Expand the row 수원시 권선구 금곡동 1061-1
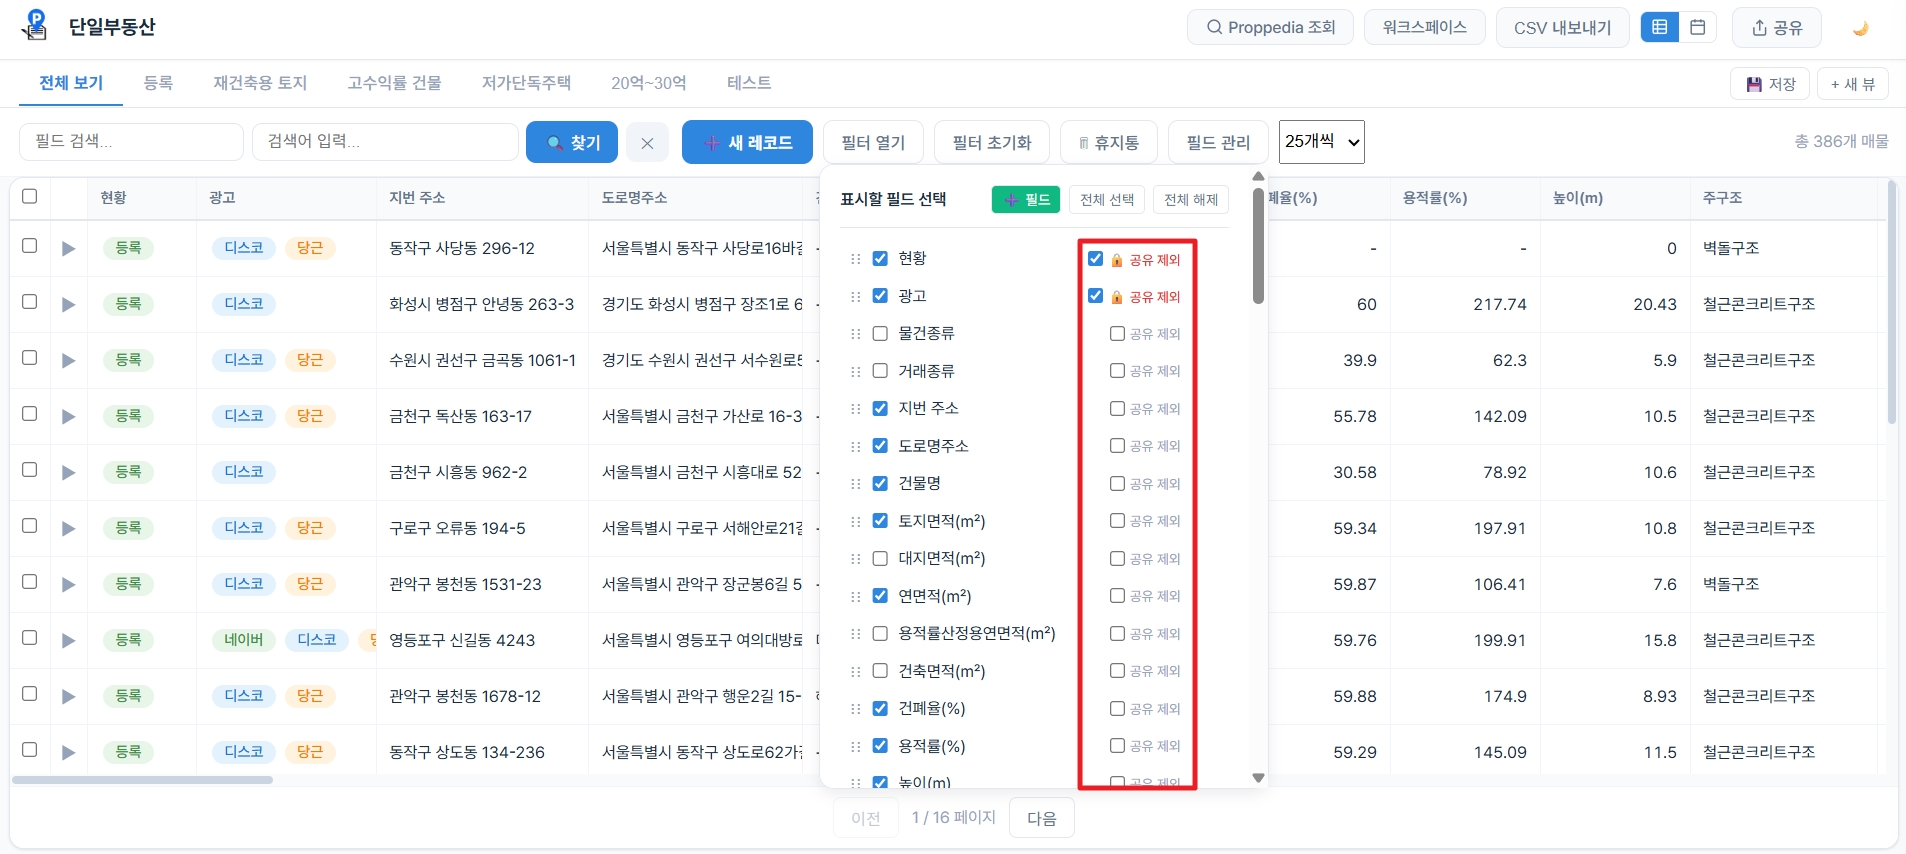1906x854 pixels. pyautogui.click(x=68, y=360)
